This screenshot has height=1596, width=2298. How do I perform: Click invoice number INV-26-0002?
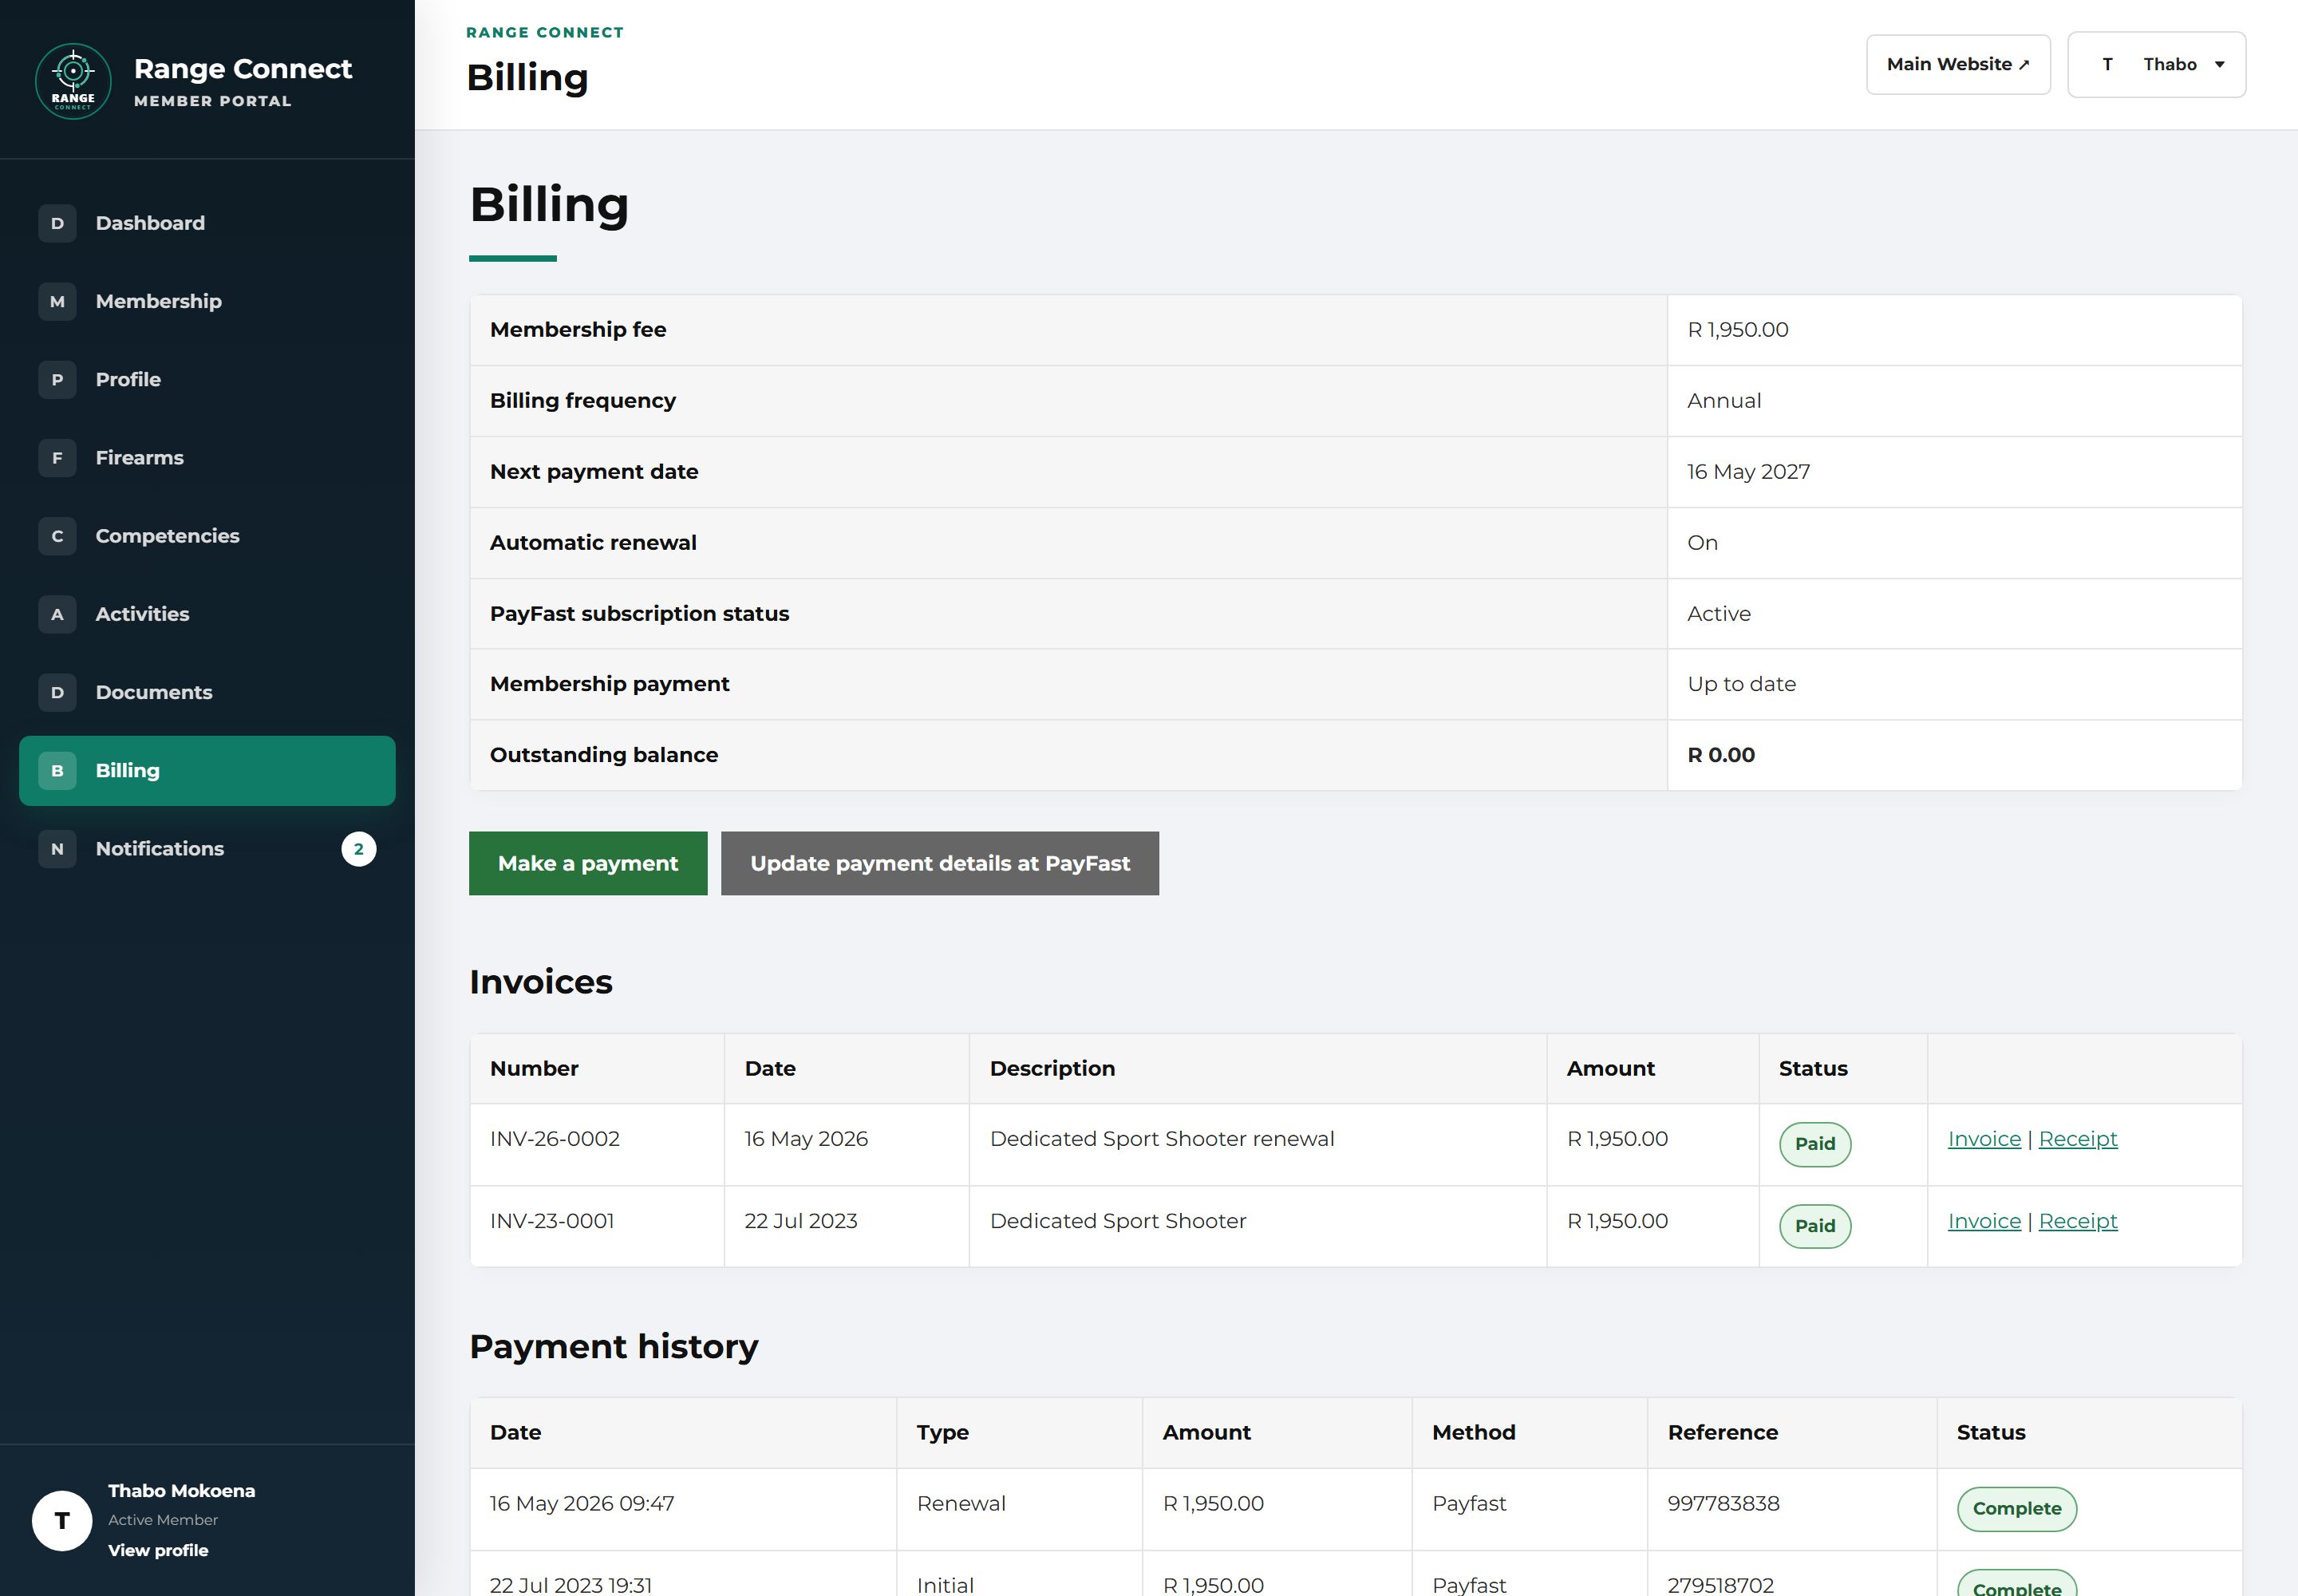[555, 1139]
